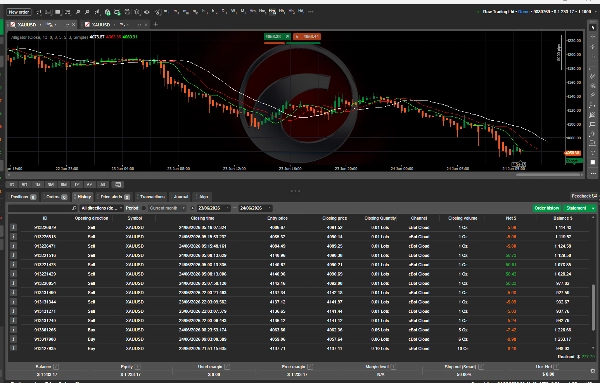Viewport: 600px width, 383px height.
Task: Click the green Statement button
Action: coord(576,208)
